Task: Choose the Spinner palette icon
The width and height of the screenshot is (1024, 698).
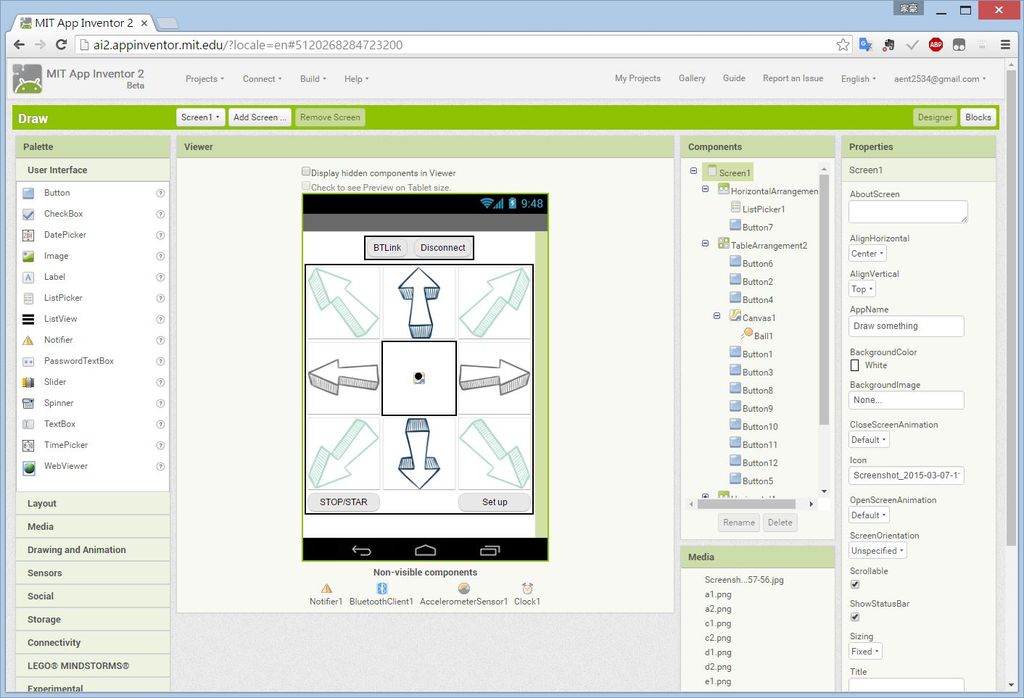Action: pos(28,404)
